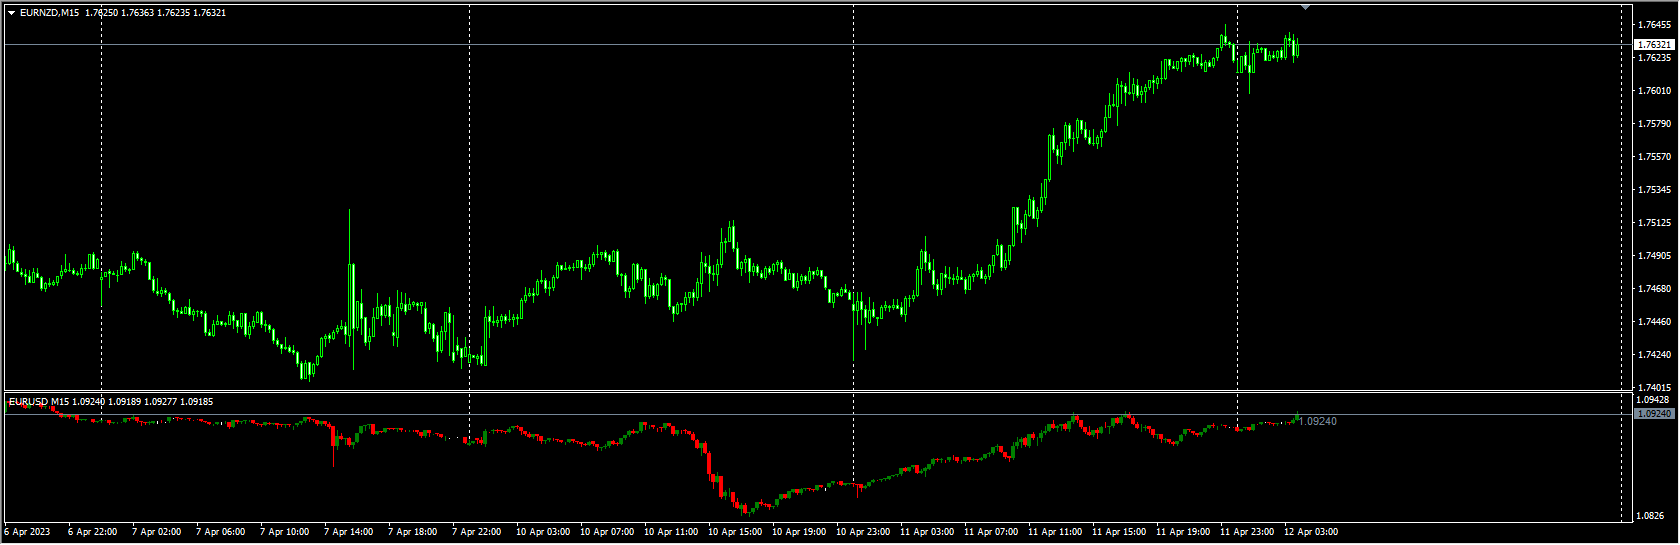Screen dimensions: 1680x545
Task: Click the 1.75570 price scale label
Action: point(1655,156)
